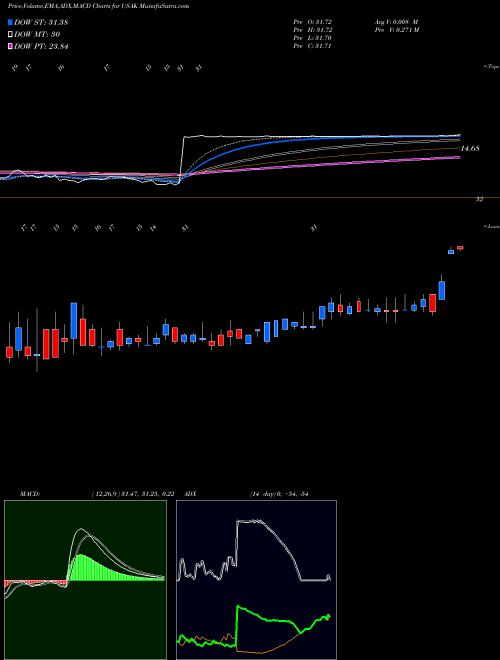
Task: Click the '<Tops' marker label
Action: (492, 67)
